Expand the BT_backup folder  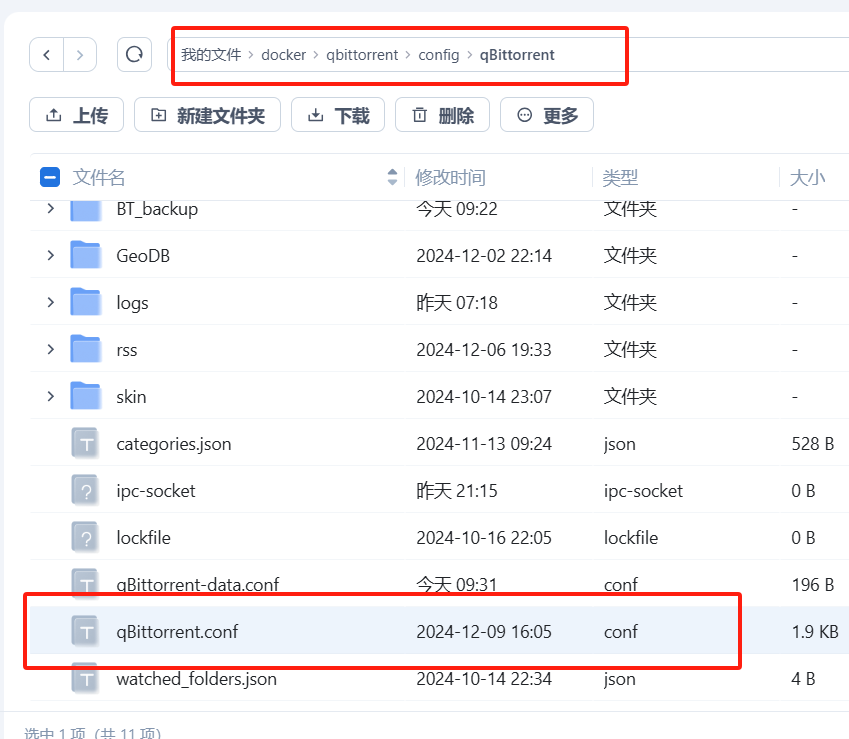click(51, 208)
